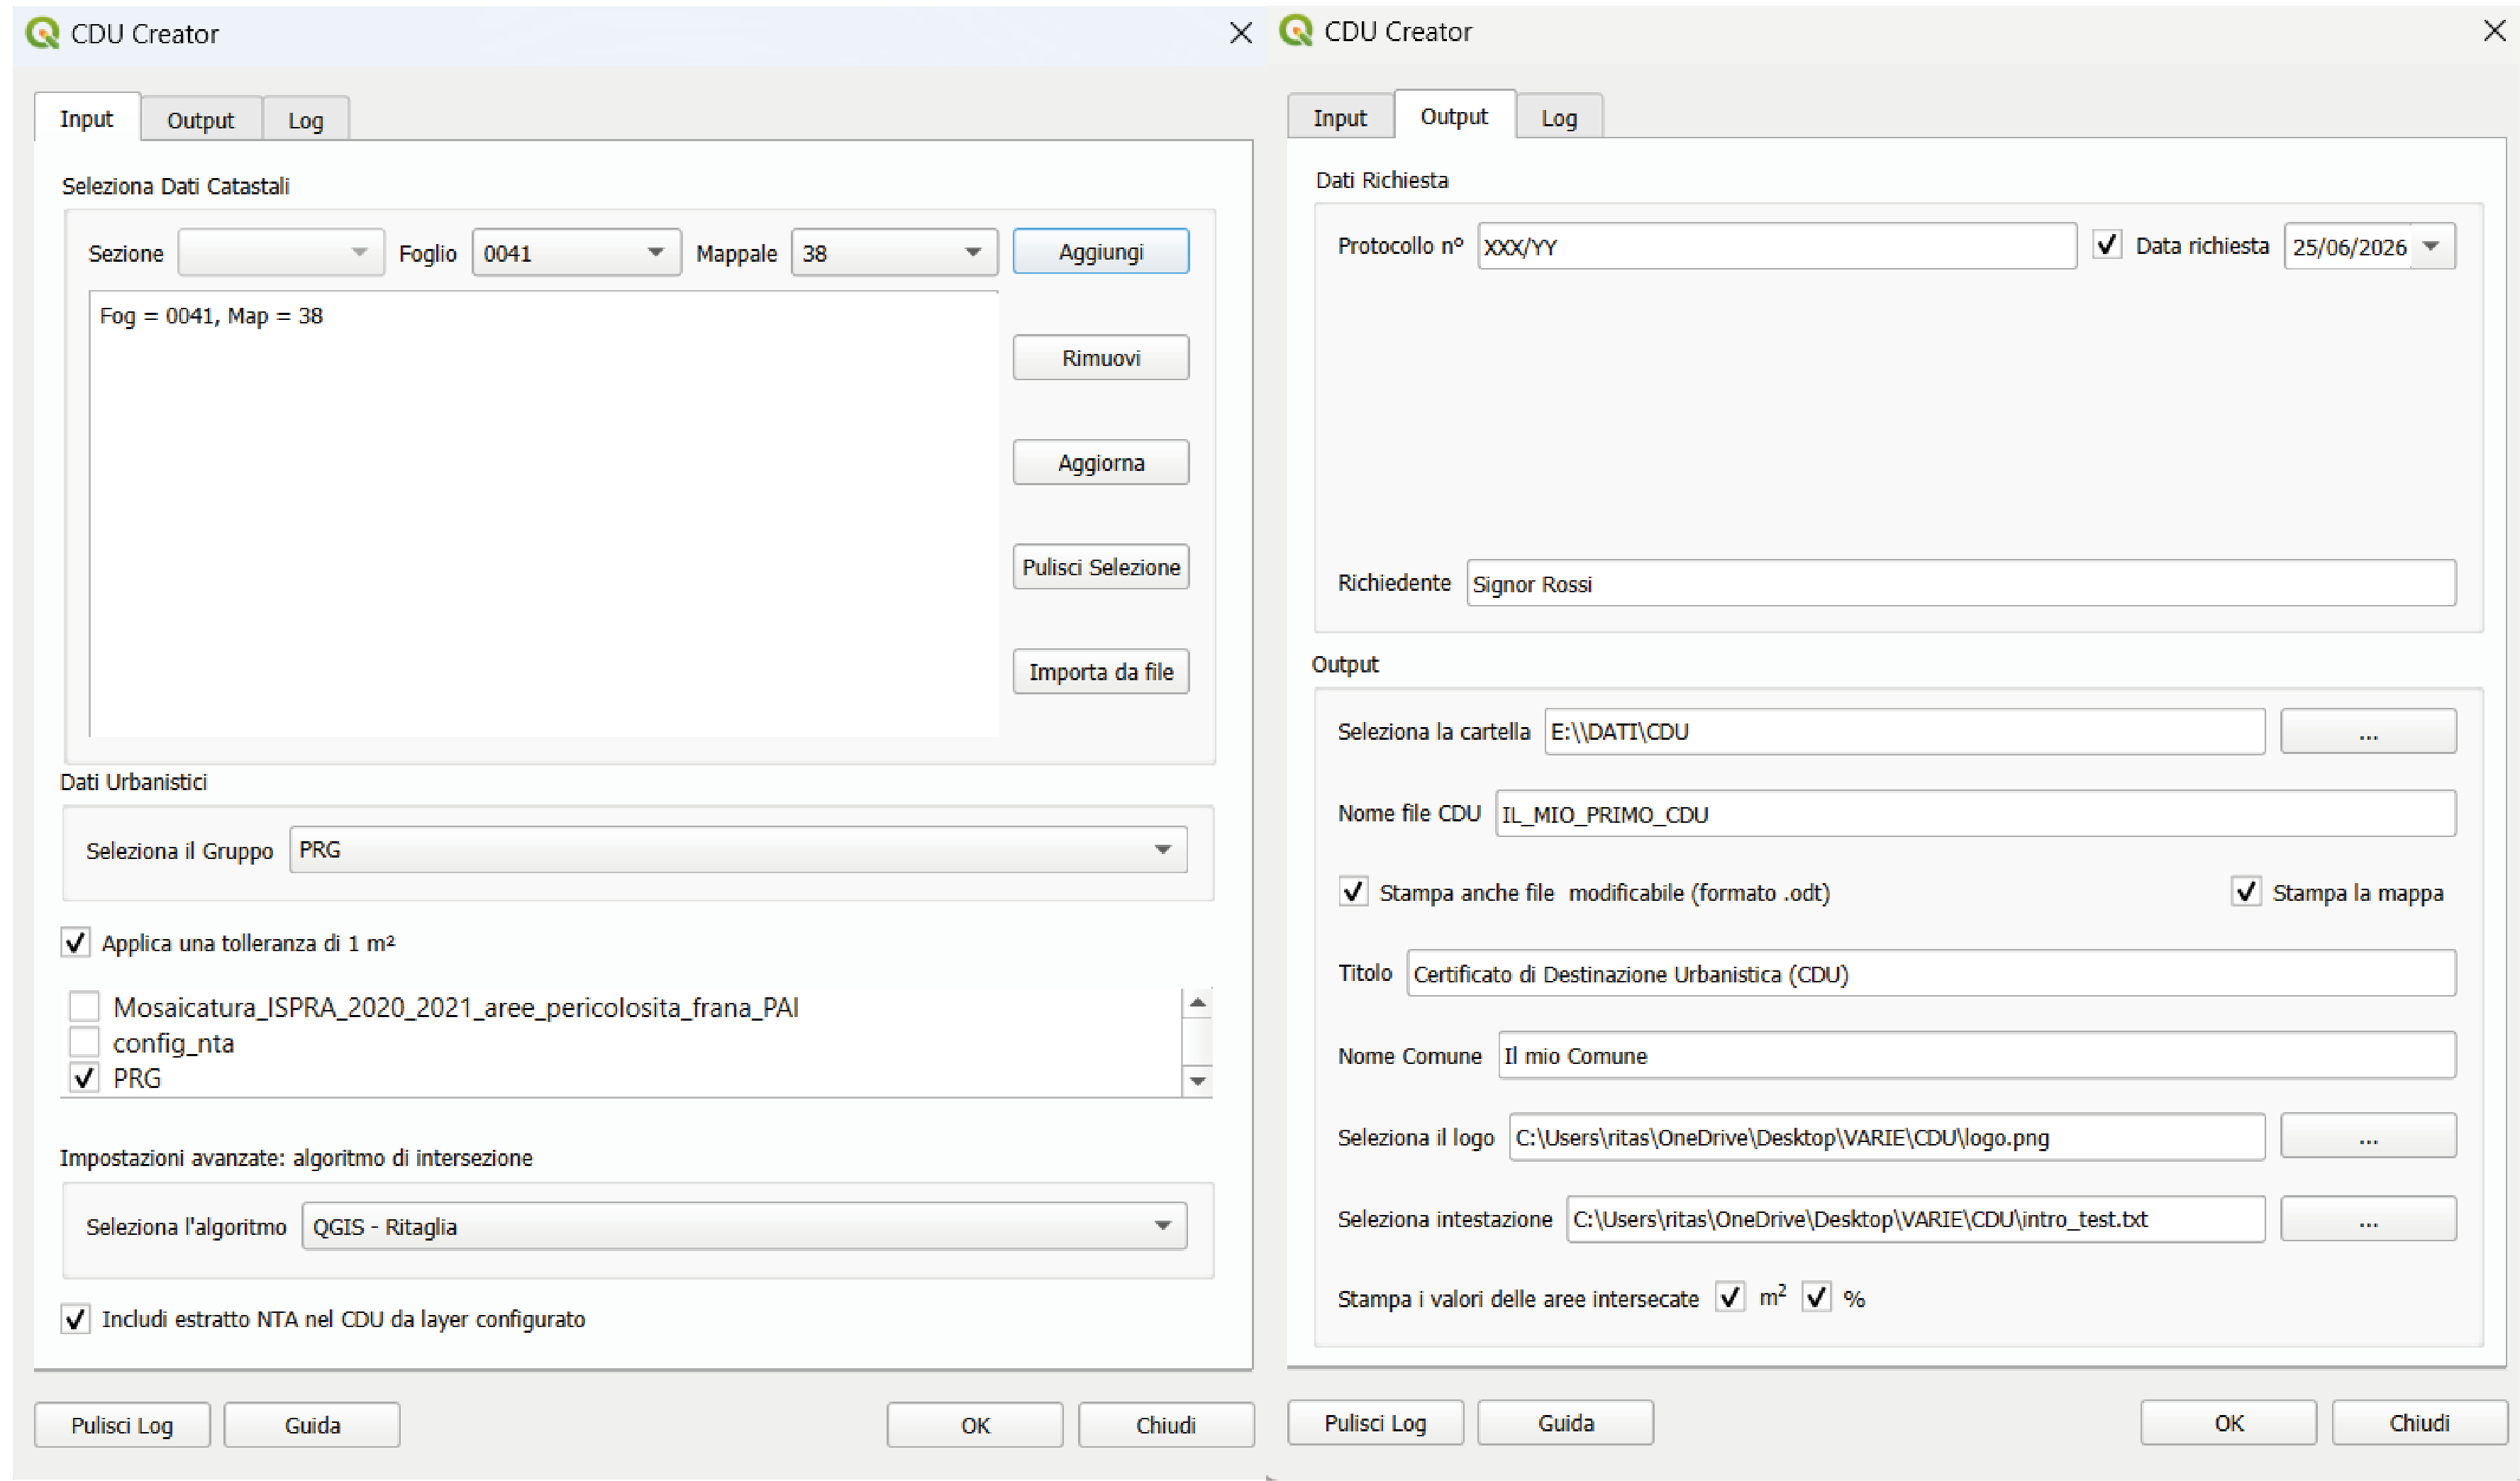2520x1481 pixels.
Task: Click QGIS logo in right CDU Creator window
Action: pyautogui.click(x=1295, y=31)
